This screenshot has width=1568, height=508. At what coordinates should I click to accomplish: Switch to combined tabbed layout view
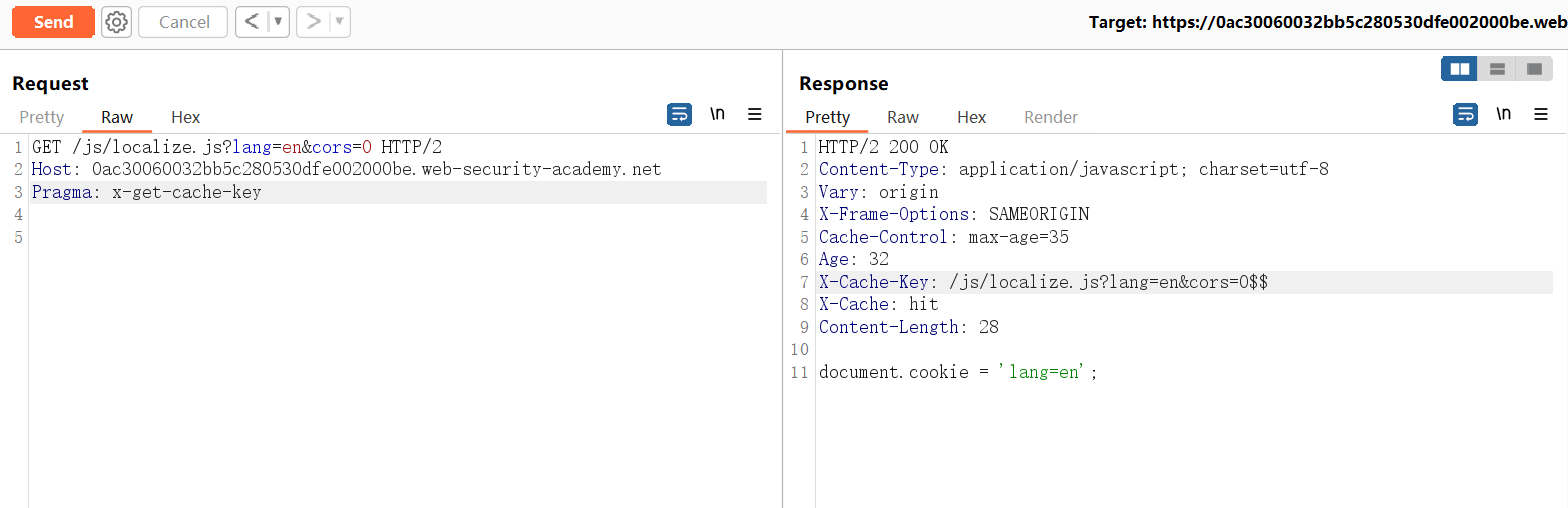[1533, 69]
